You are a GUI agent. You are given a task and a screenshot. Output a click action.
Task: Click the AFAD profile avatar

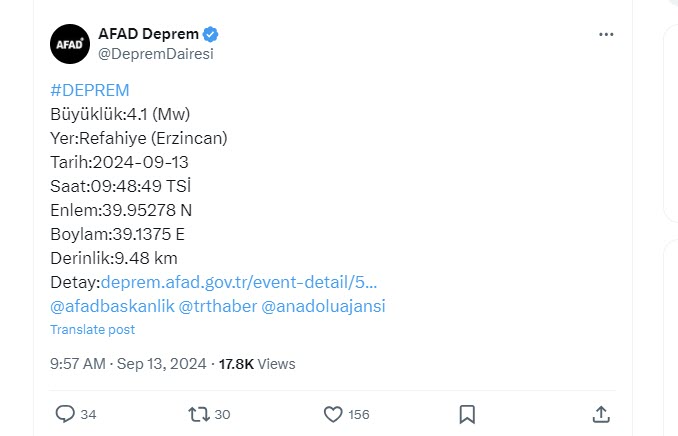click(x=70, y=43)
